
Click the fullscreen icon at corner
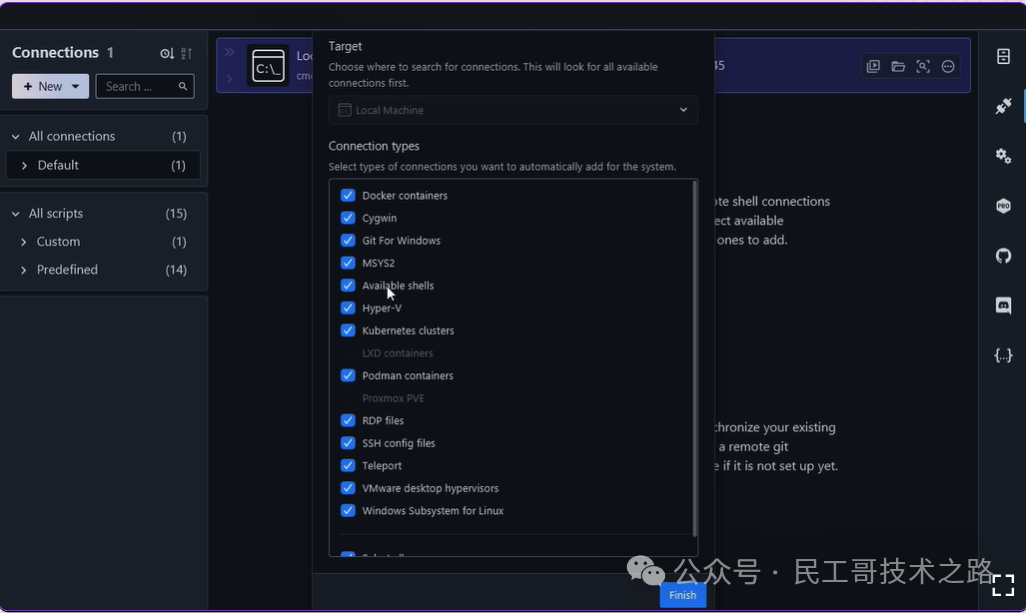tap(1003, 586)
